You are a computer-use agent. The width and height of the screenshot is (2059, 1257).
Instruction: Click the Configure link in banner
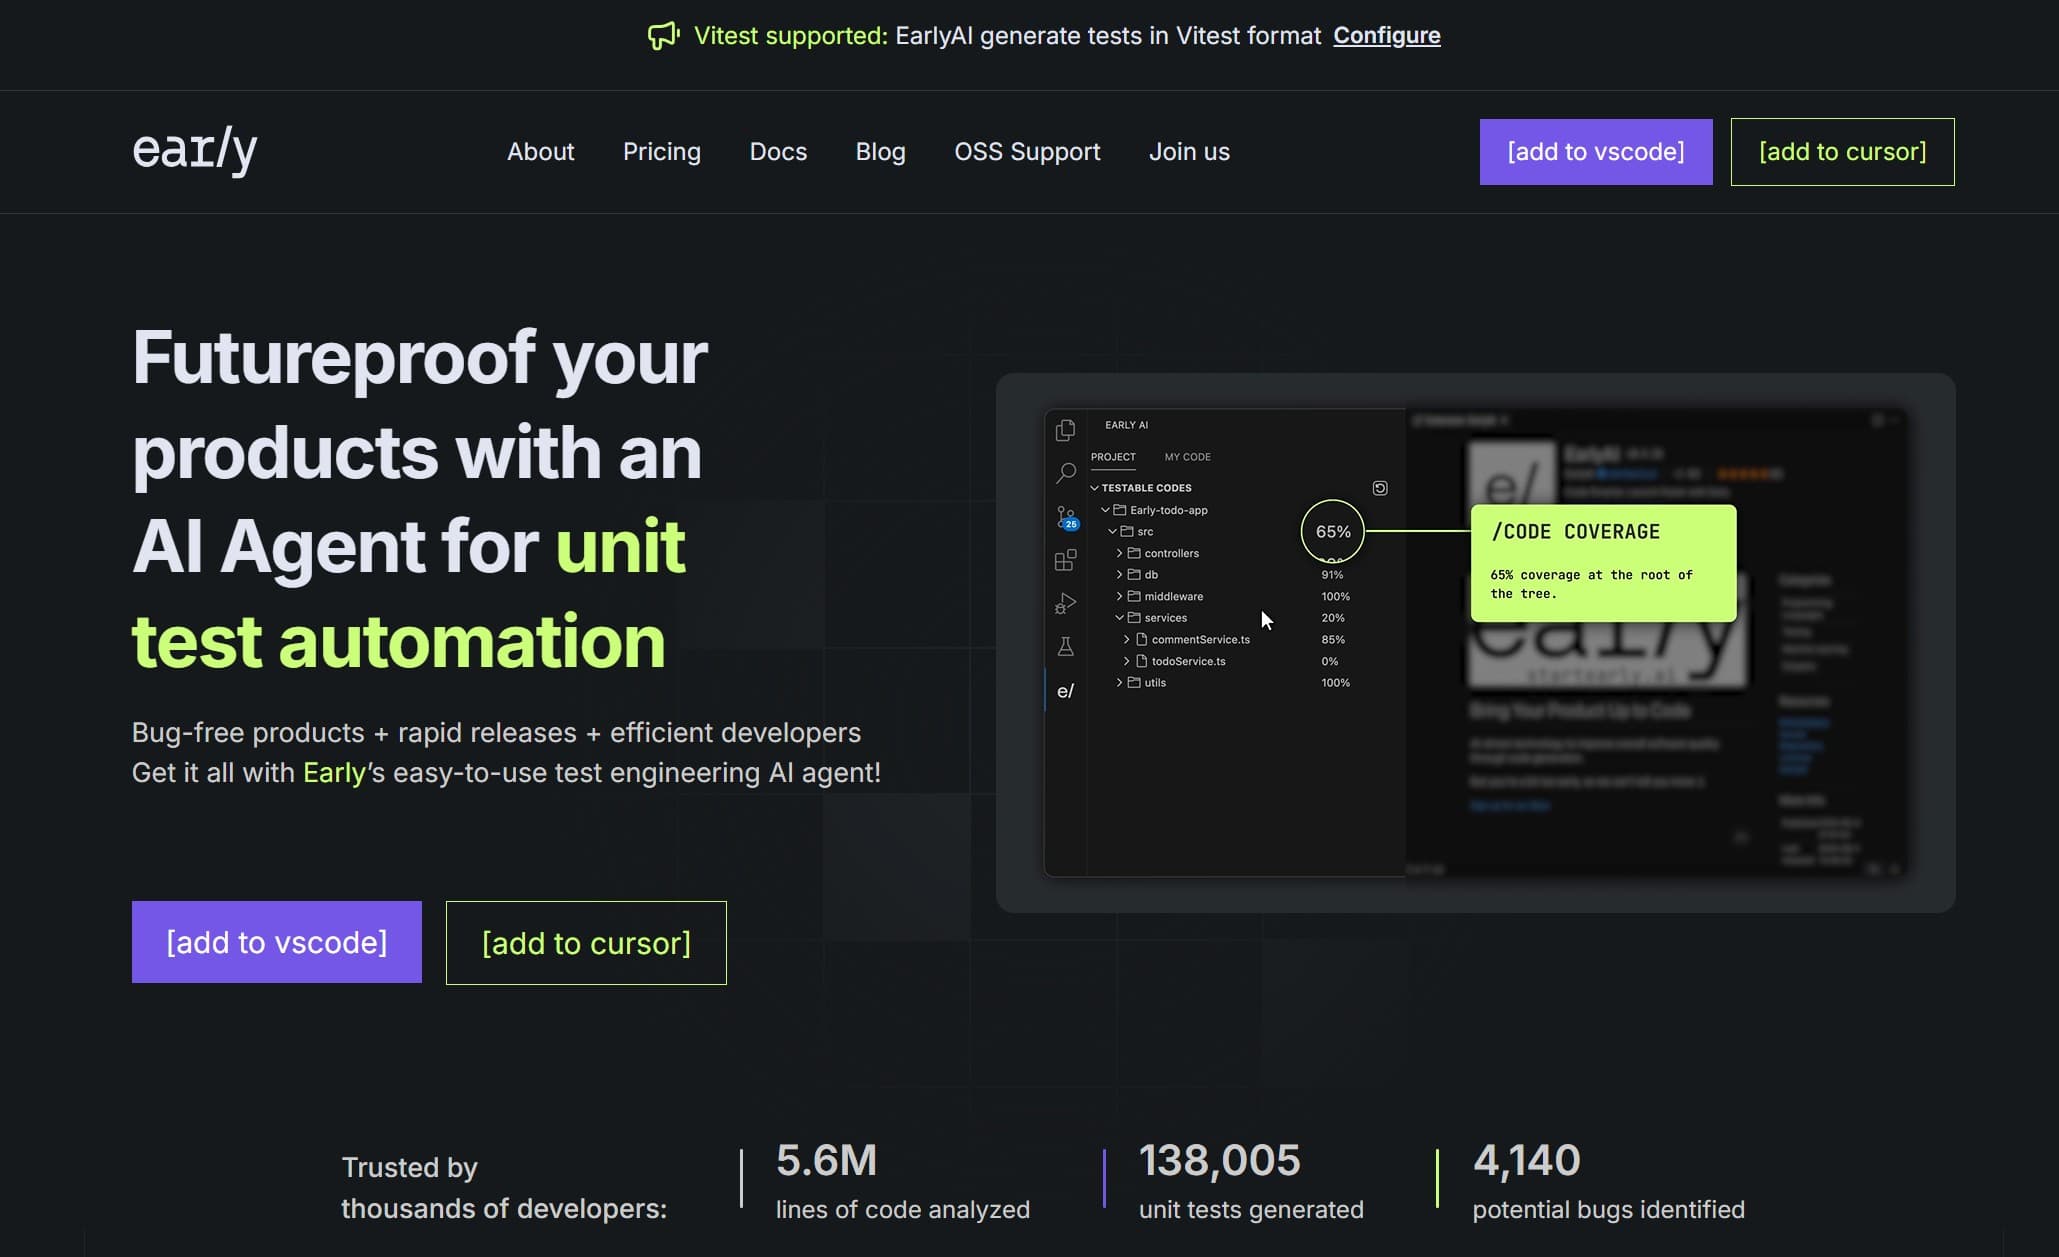[x=1386, y=36]
